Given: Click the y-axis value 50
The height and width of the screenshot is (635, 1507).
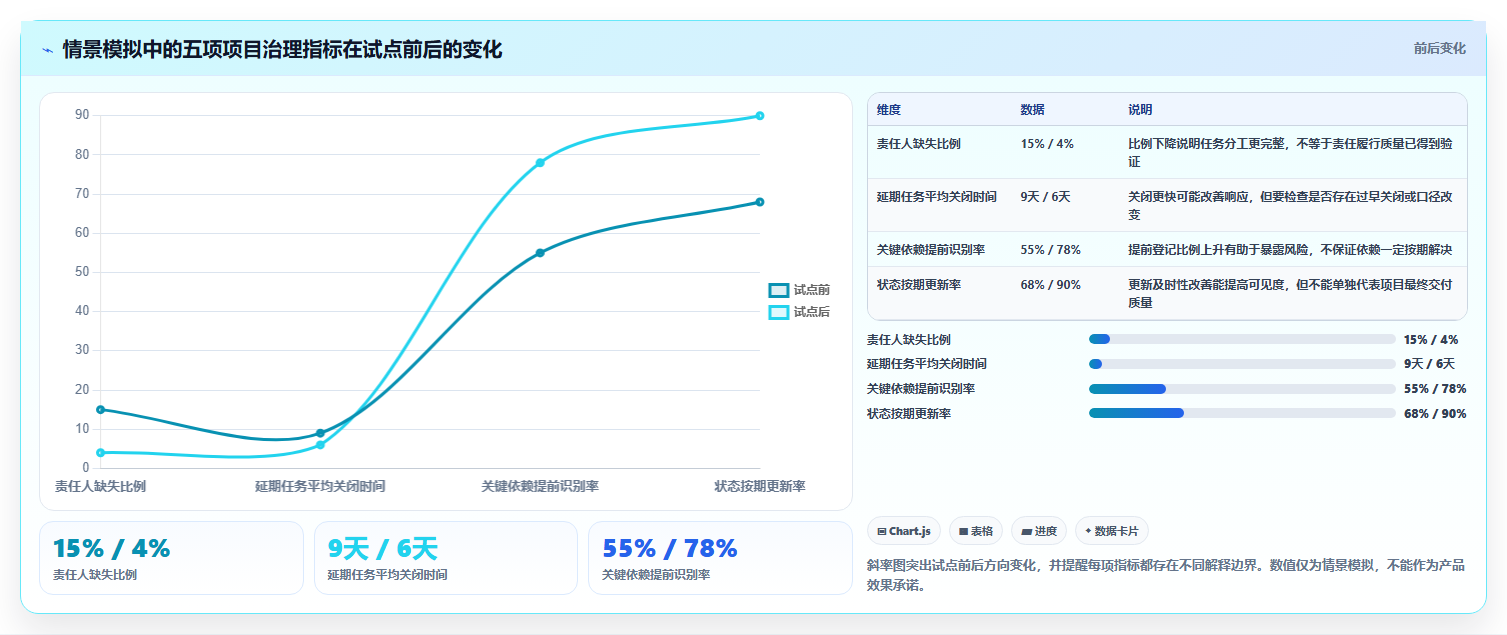Looking at the screenshot, I should click(x=82, y=272).
